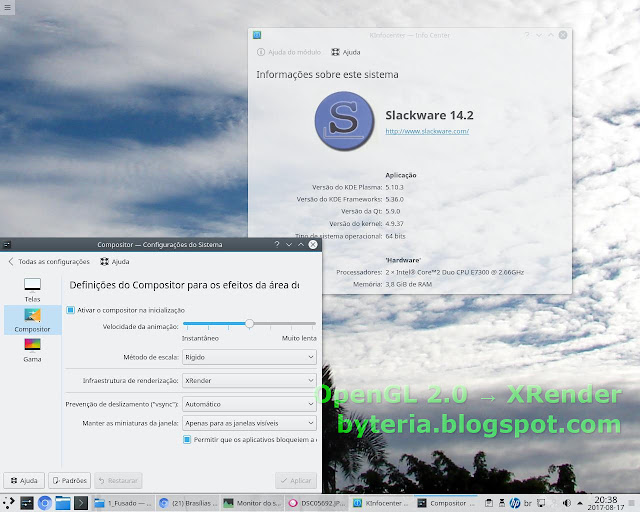The height and width of the screenshot is (512, 640).
Task: Click the kernel version value 4.9.37
Action: click(394, 224)
